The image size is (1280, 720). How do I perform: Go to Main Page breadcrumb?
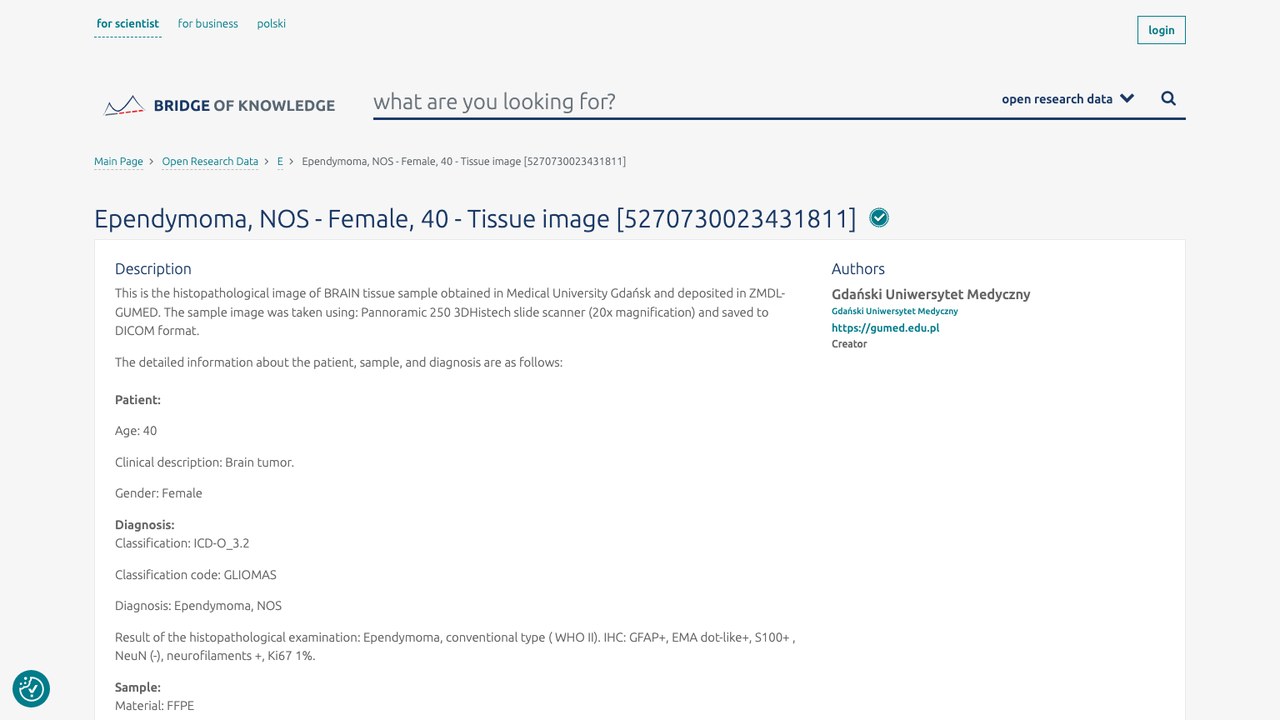tap(119, 161)
